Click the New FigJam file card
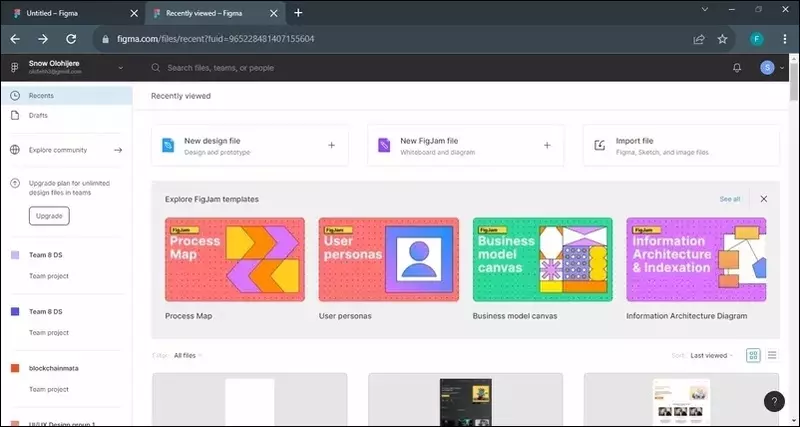 pos(466,145)
